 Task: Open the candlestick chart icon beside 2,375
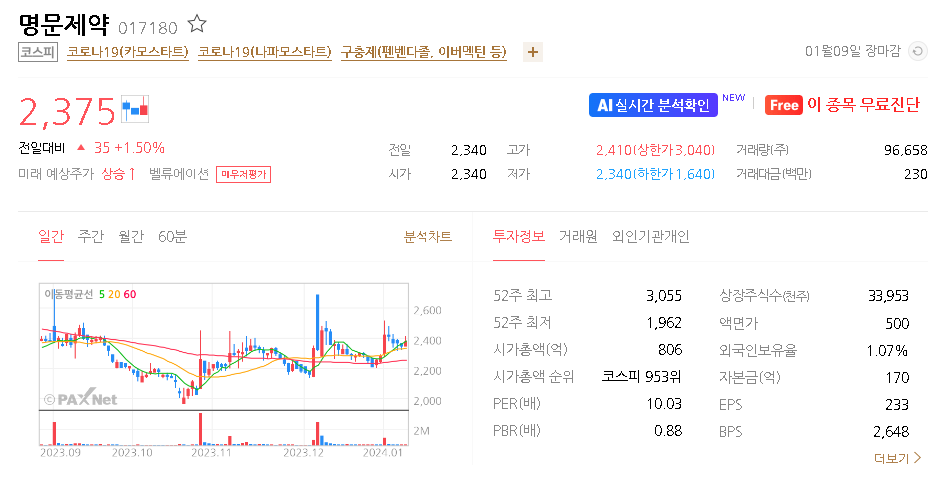point(135,109)
